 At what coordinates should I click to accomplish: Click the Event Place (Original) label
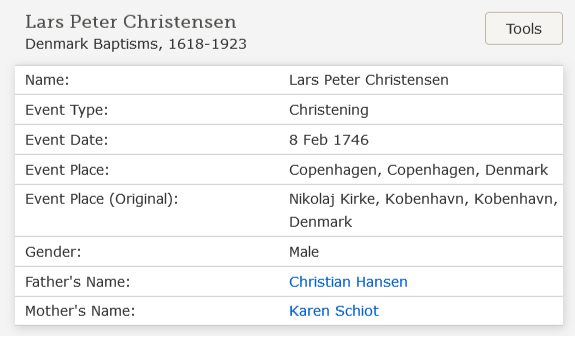tap(101, 199)
